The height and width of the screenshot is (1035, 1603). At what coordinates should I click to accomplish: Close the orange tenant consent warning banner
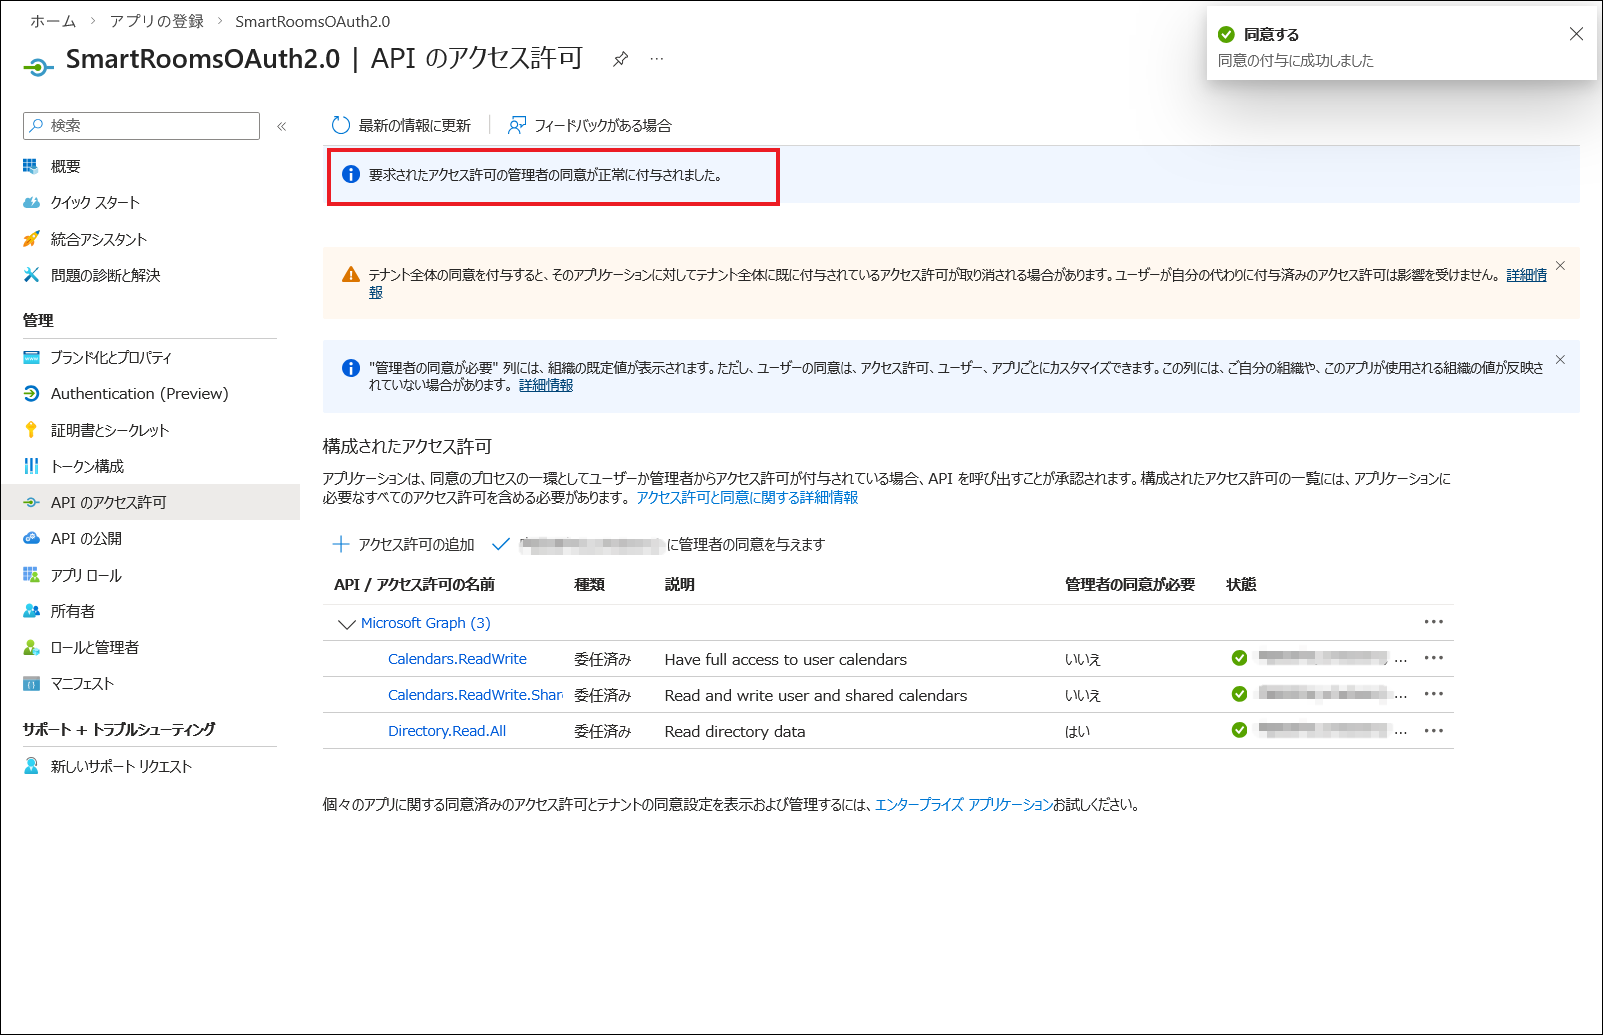point(1560,266)
